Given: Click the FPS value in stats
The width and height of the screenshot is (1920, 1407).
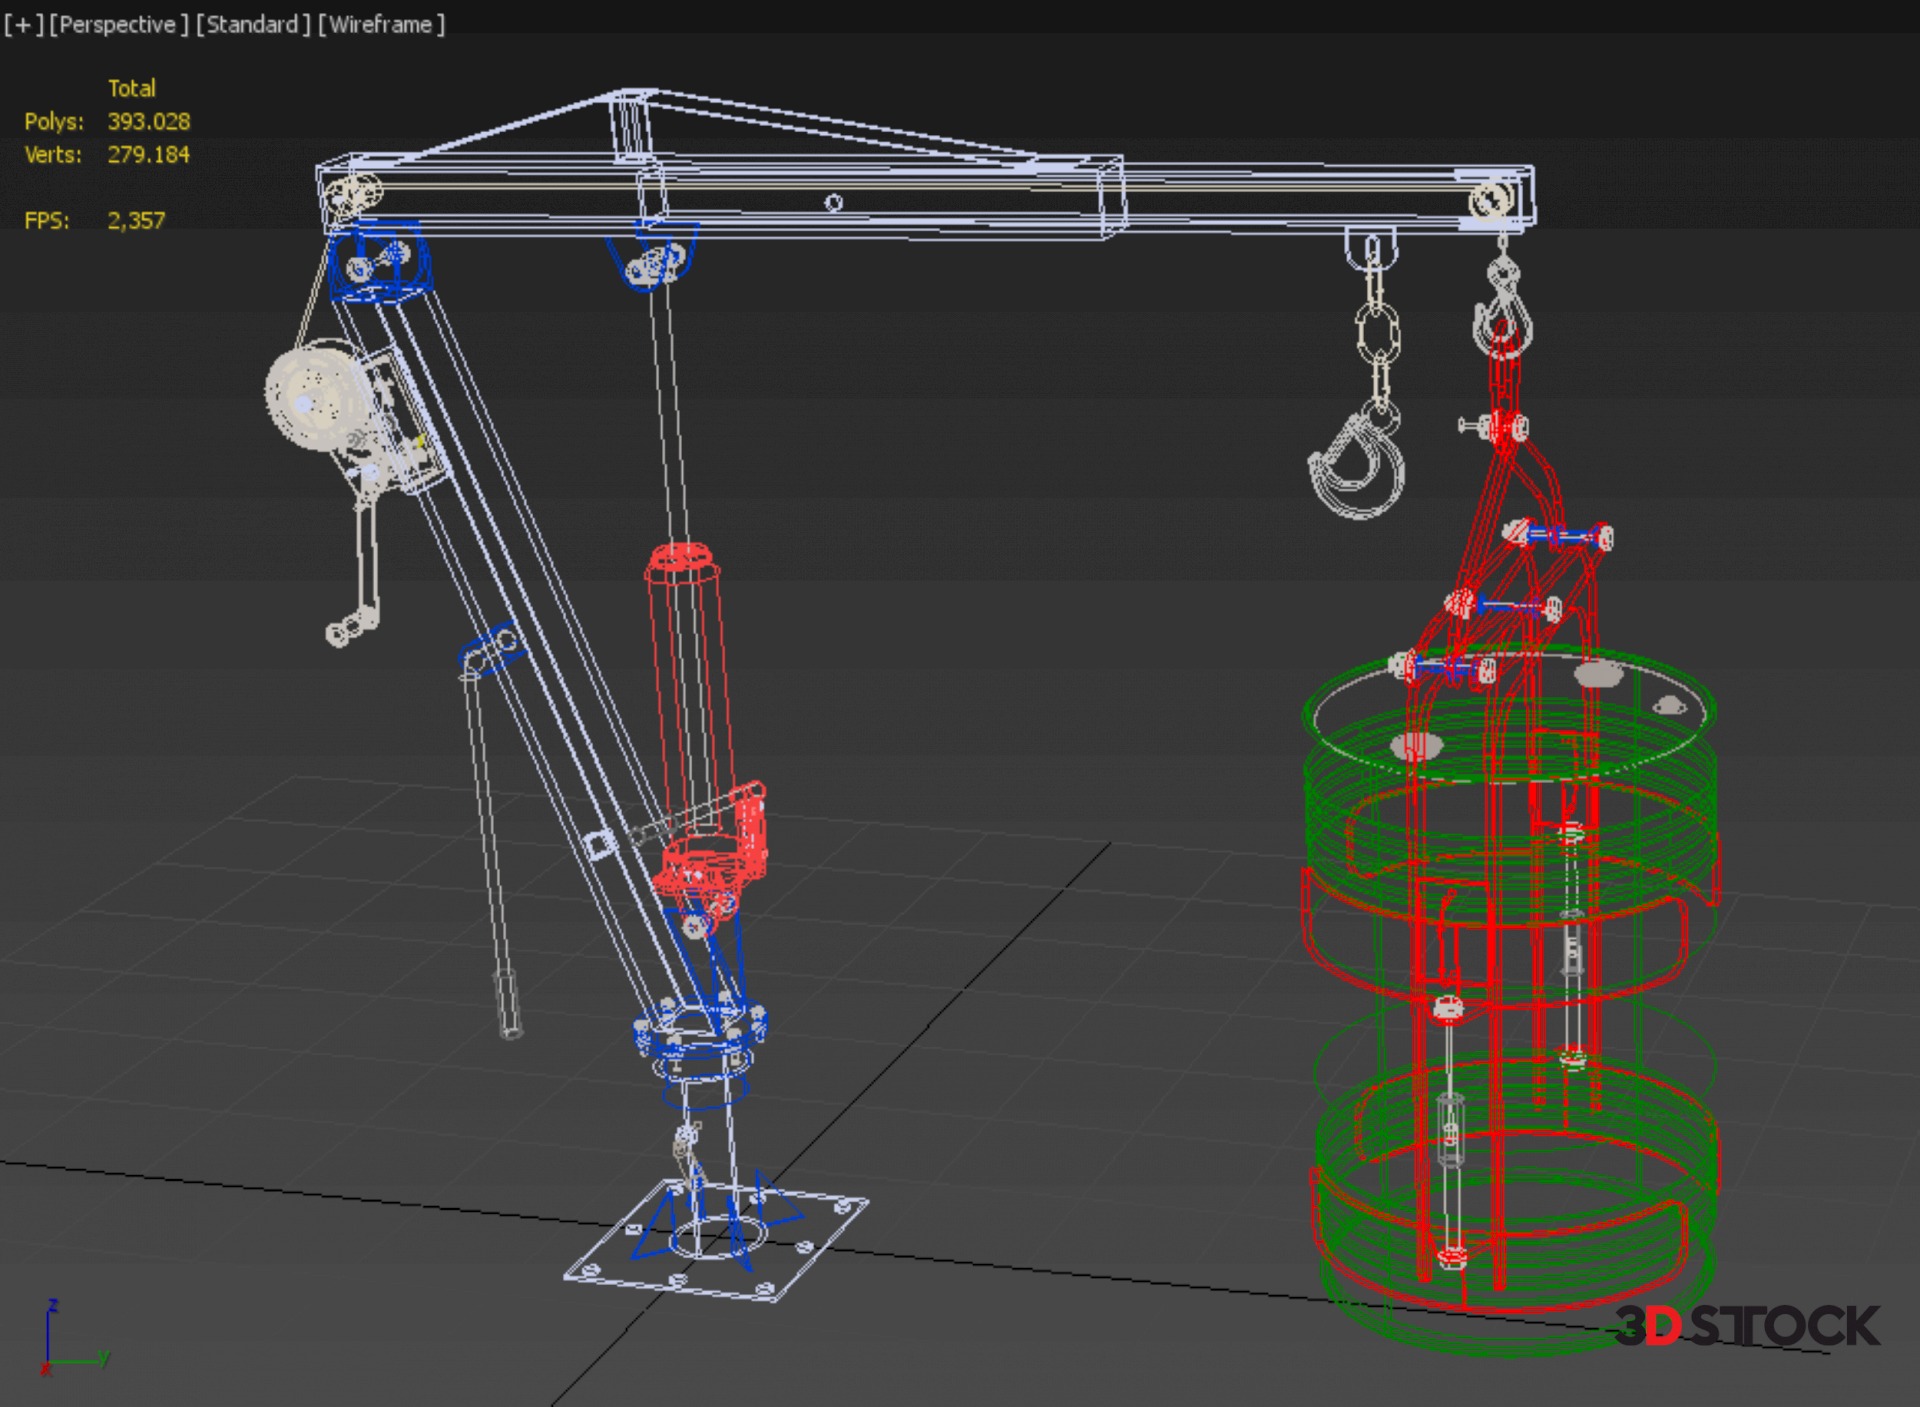Looking at the screenshot, I should pos(136,220).
